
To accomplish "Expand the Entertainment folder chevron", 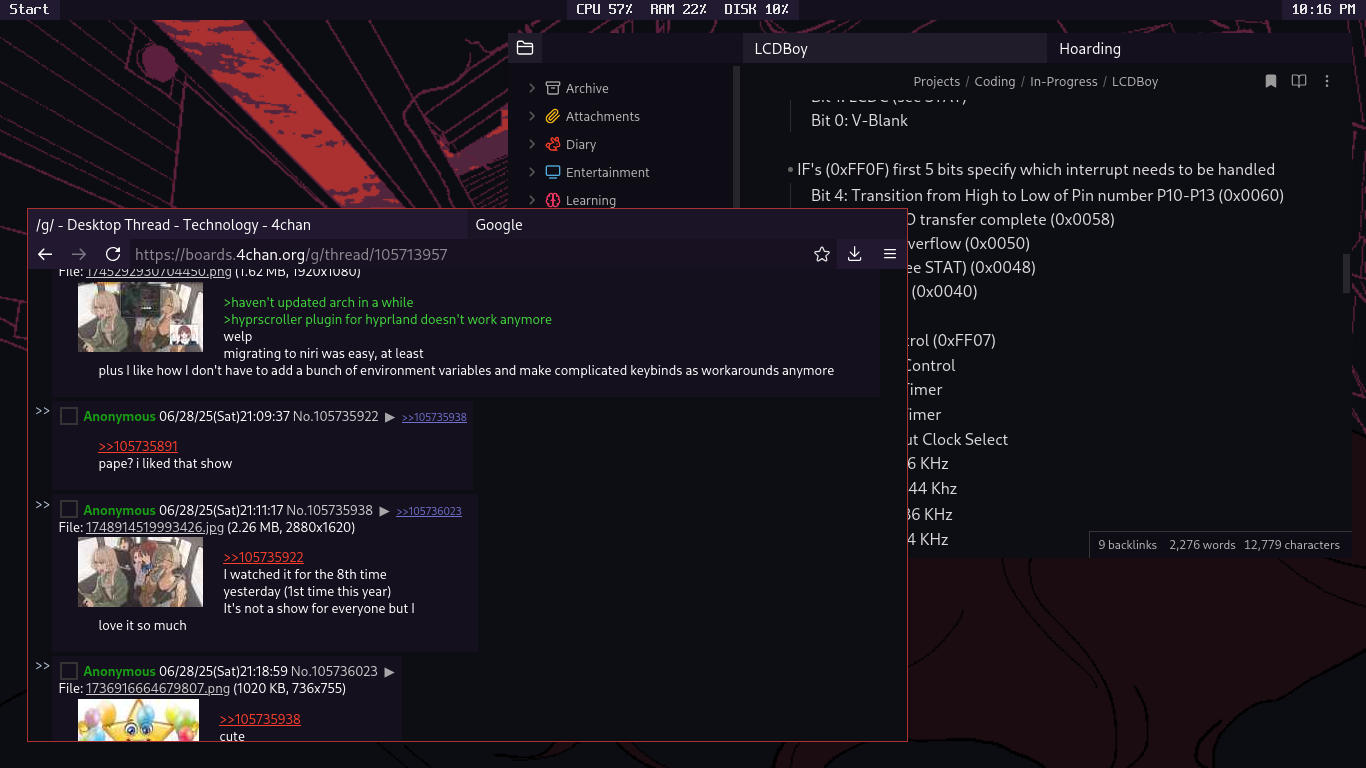I will (x=532, y=172).
